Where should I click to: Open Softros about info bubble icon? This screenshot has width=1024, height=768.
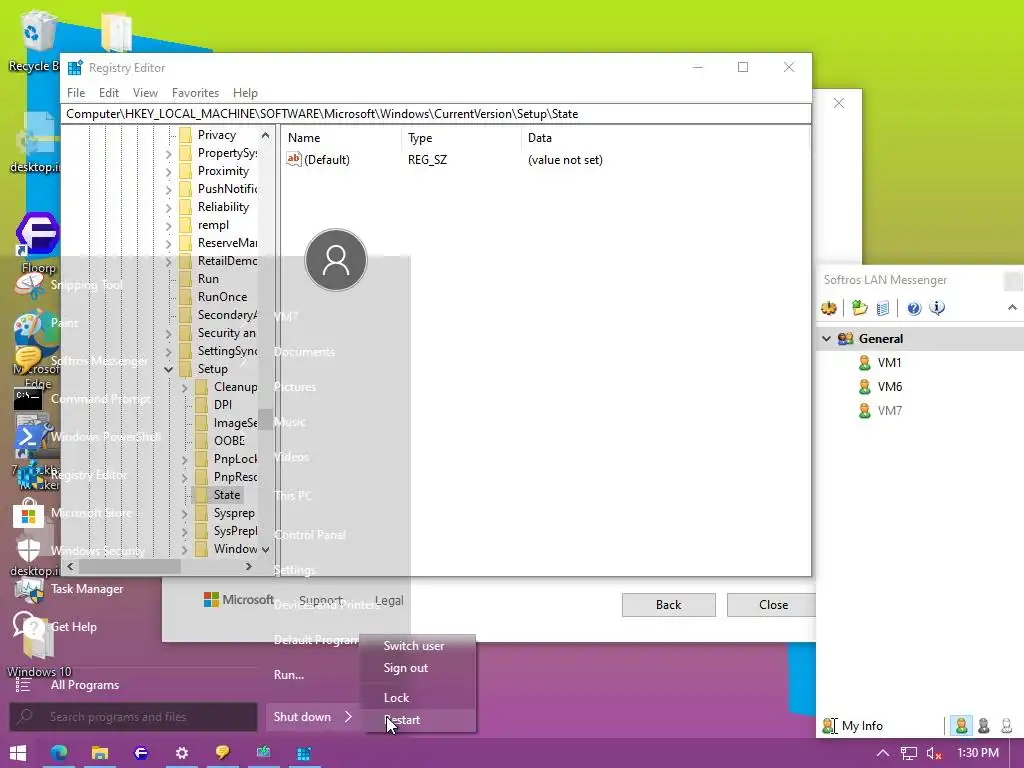(x=937, y=308)
